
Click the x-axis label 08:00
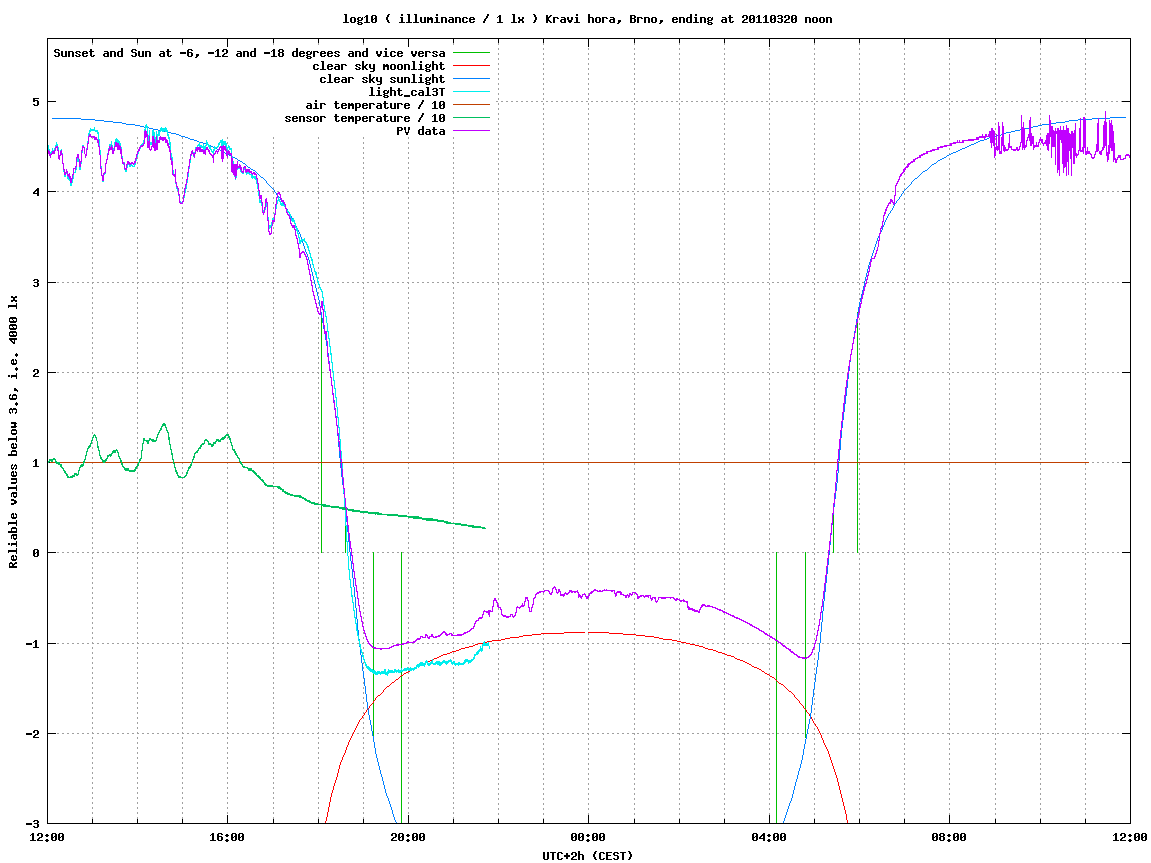point(950,837)
